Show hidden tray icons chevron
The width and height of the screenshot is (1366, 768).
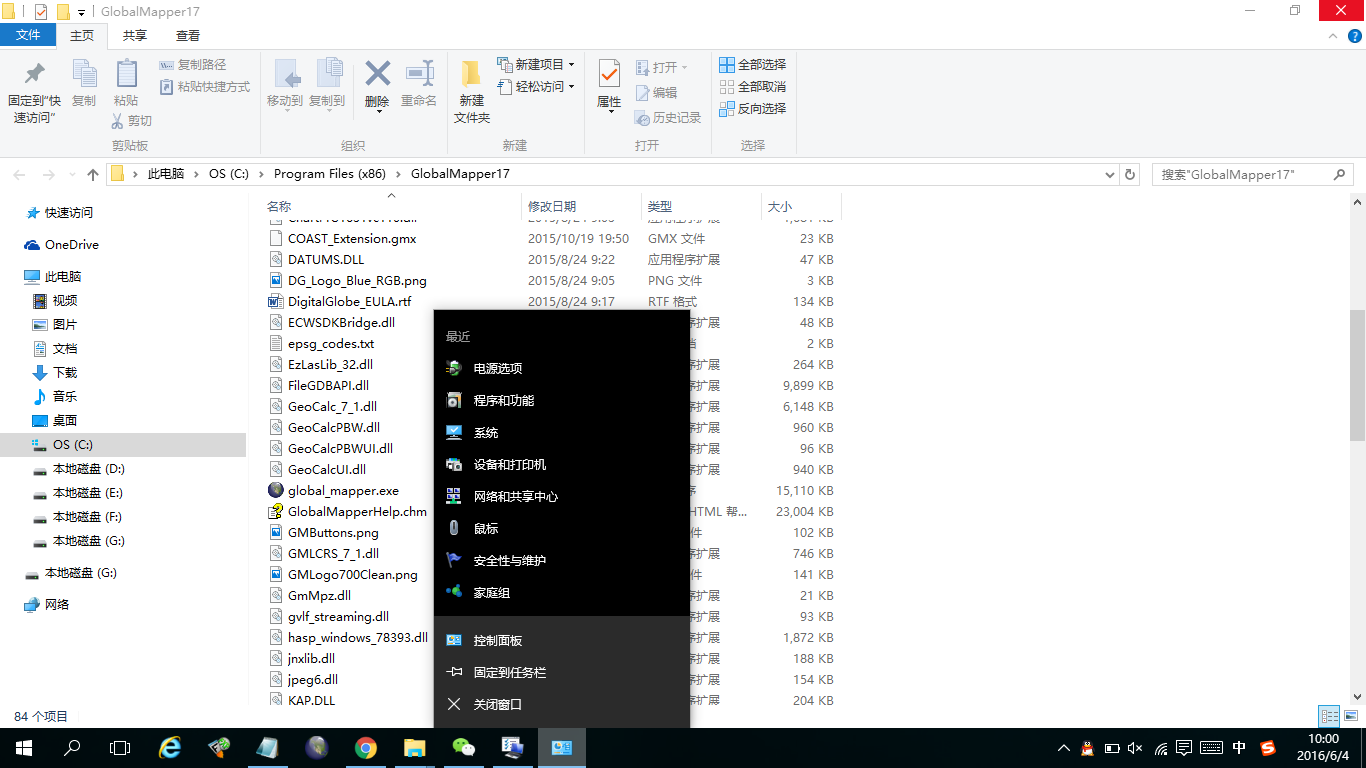click(x=1062, y=747)
